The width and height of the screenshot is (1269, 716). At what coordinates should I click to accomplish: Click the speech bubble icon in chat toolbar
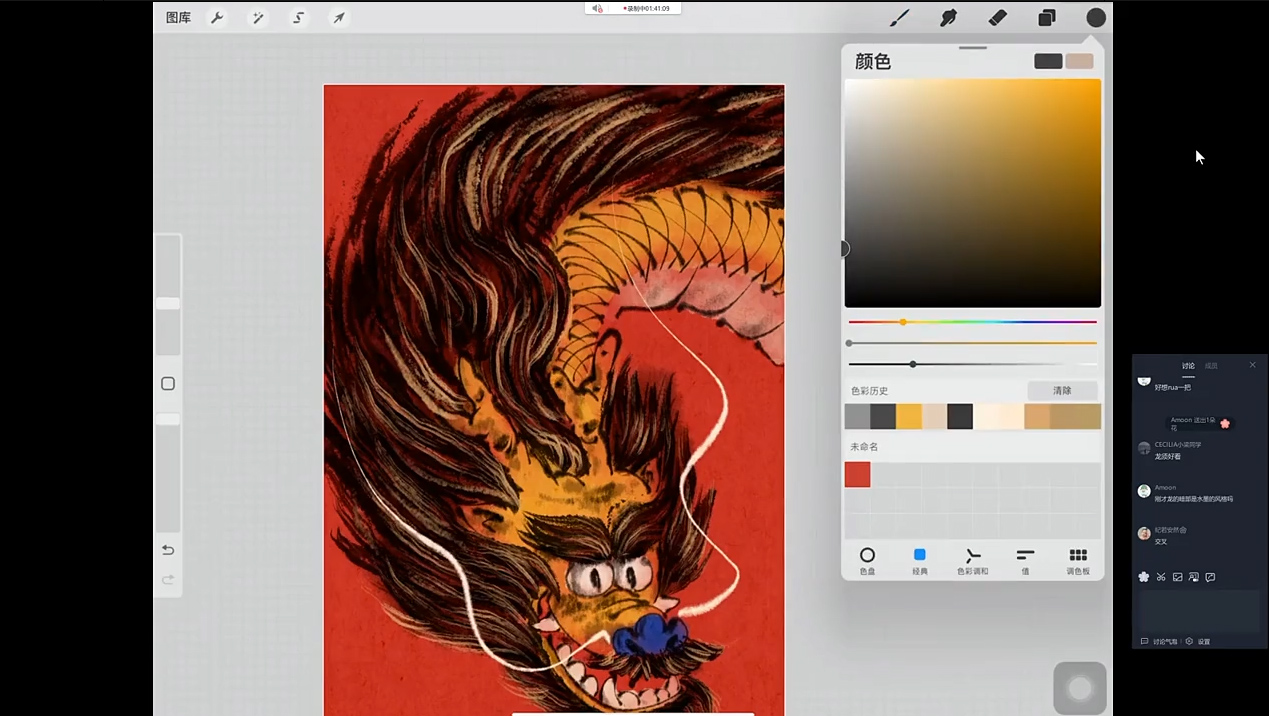(x=1210, y=577)
